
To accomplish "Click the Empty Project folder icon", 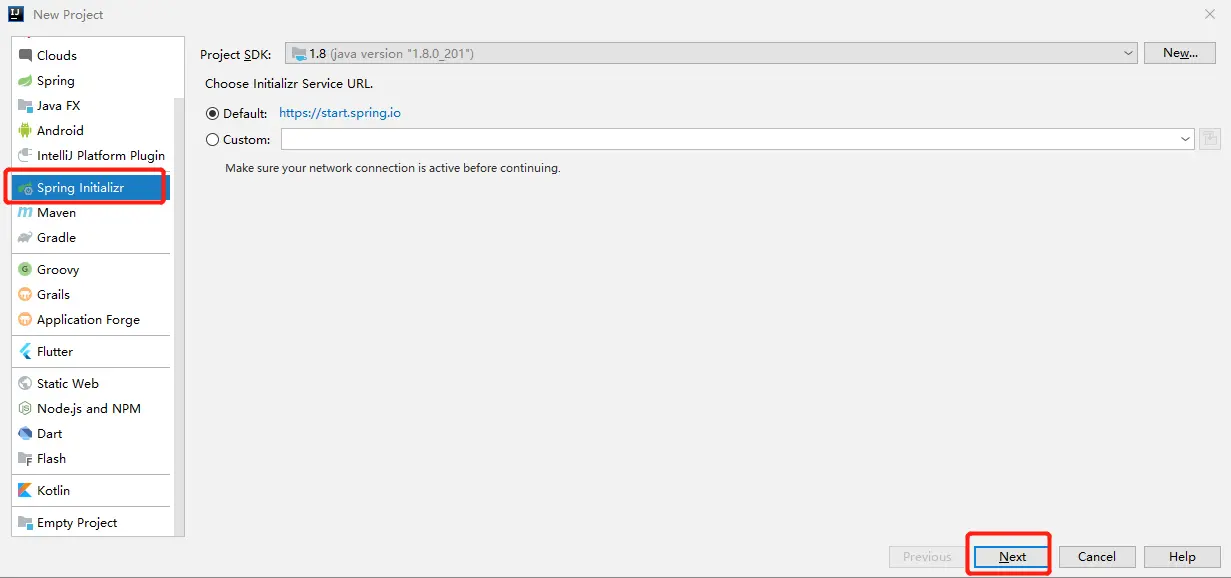I will pyautogui.click(x=25, y=522).
